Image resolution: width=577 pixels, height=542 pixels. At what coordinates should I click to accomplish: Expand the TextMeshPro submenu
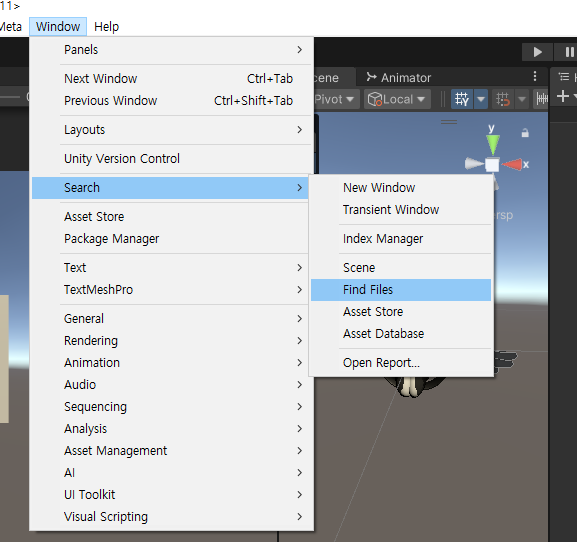coord(170,290)
